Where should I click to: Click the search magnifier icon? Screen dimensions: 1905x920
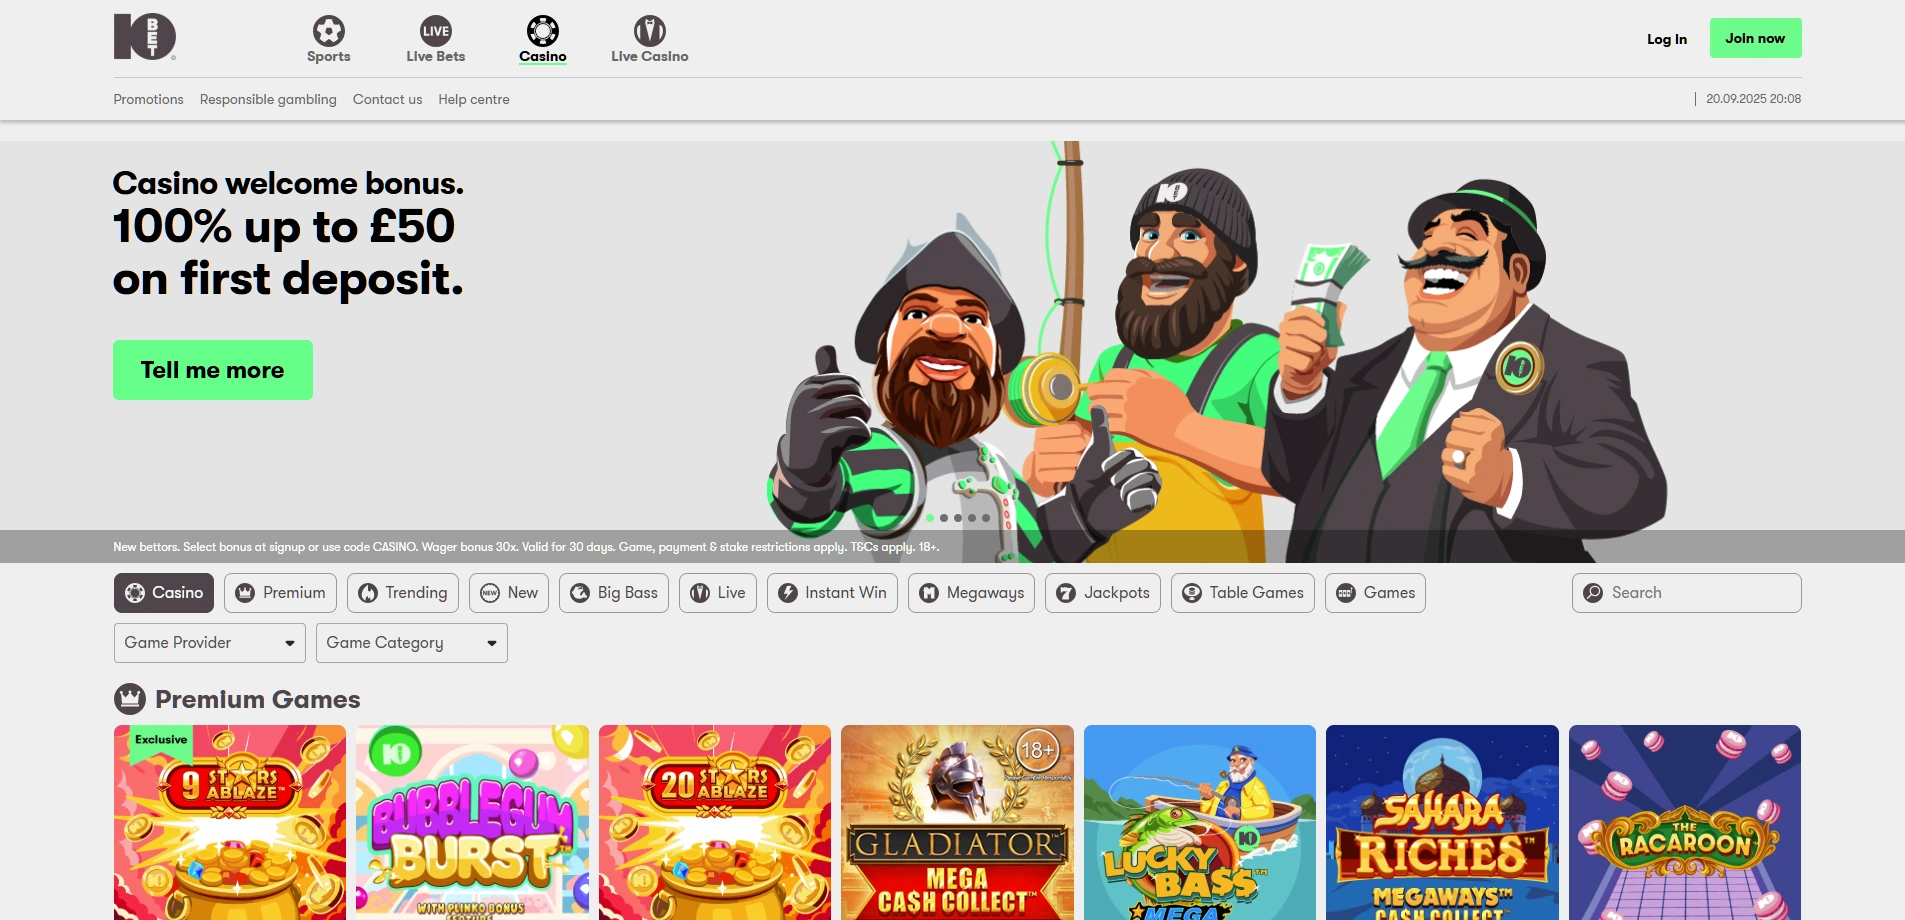pos(1593,592)
